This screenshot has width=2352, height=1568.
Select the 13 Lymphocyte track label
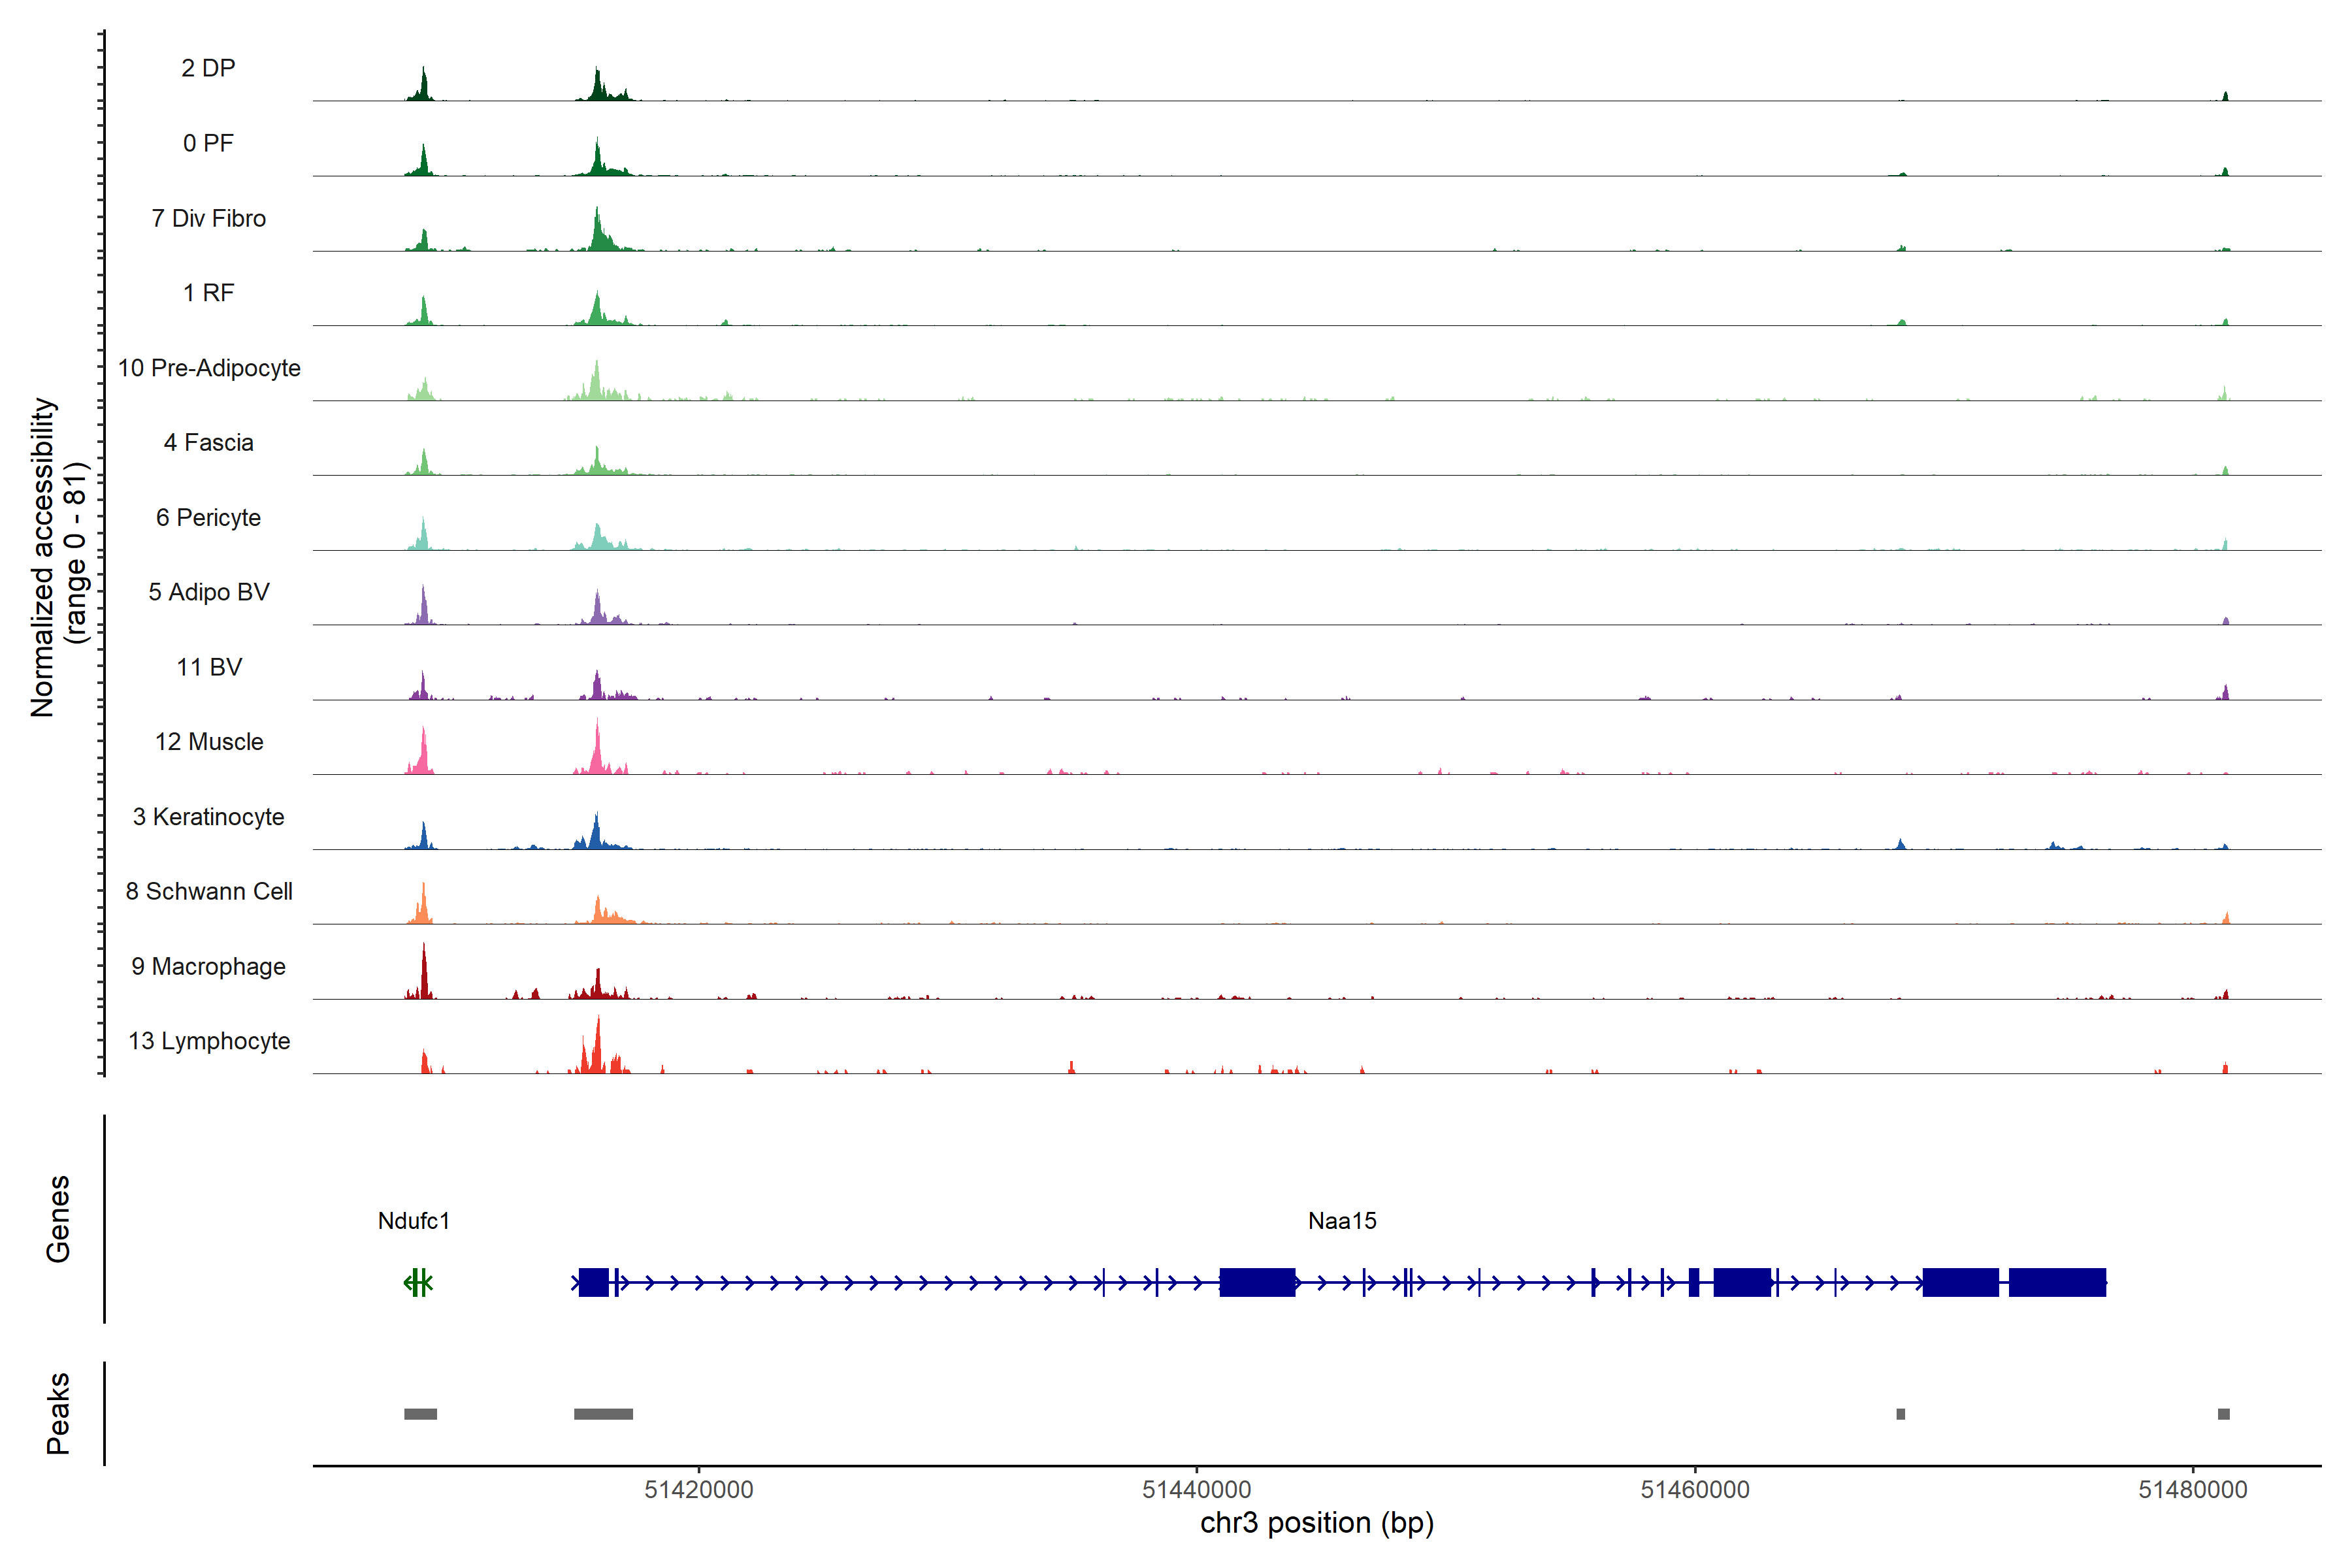[209, 1041]
